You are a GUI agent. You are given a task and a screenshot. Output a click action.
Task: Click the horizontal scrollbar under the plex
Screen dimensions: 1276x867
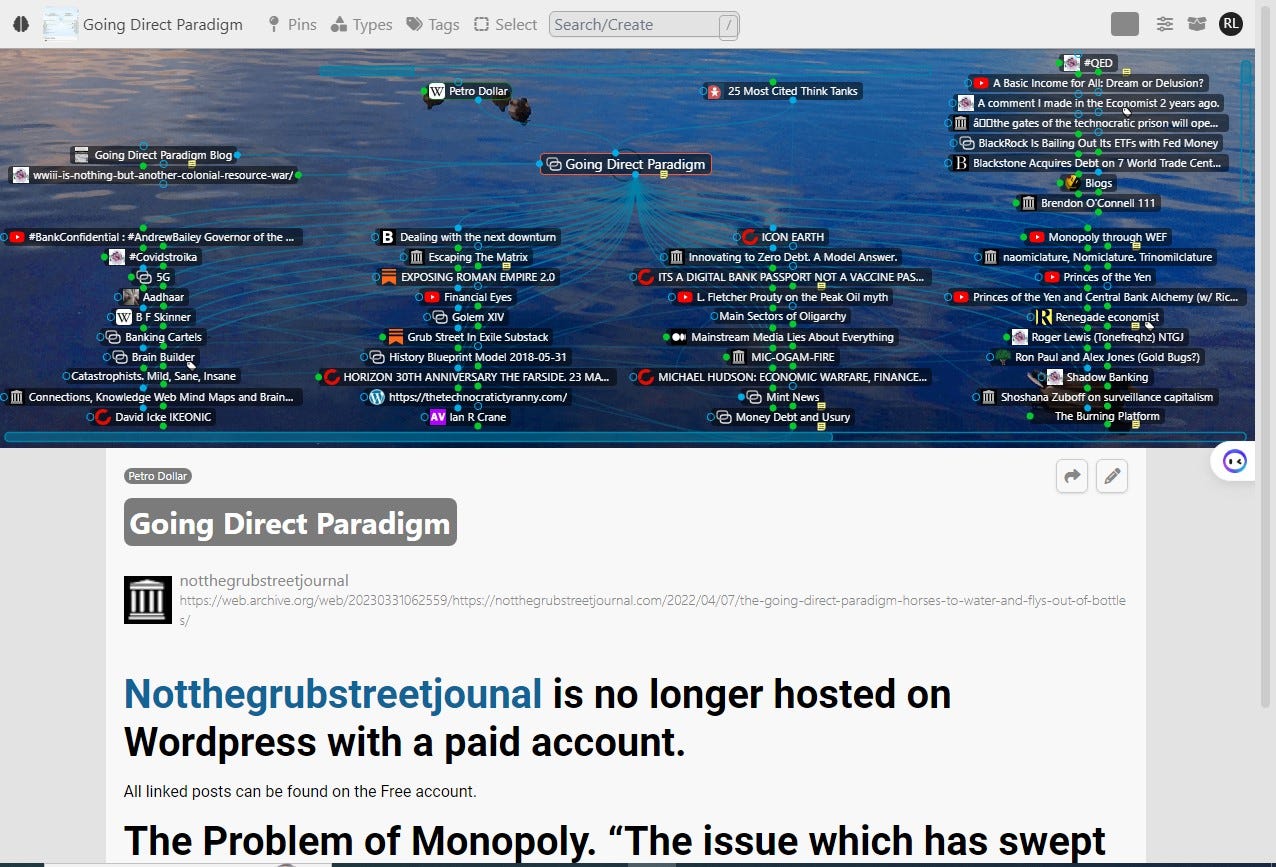418,437
